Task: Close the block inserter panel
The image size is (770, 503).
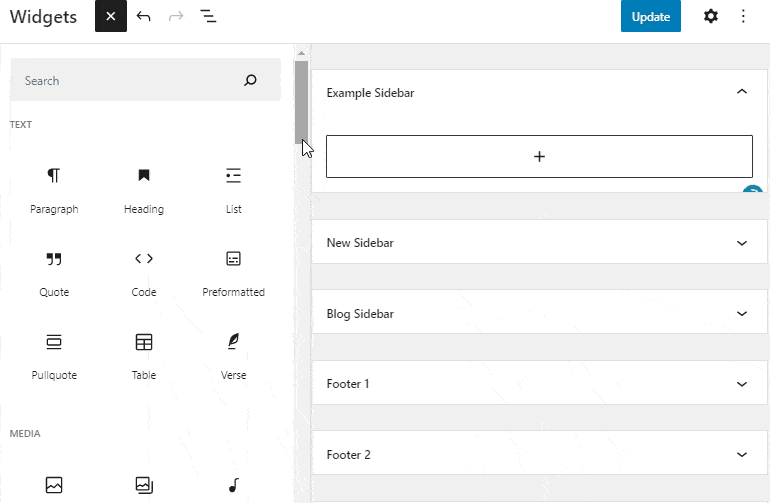Action: coord(110,16)
